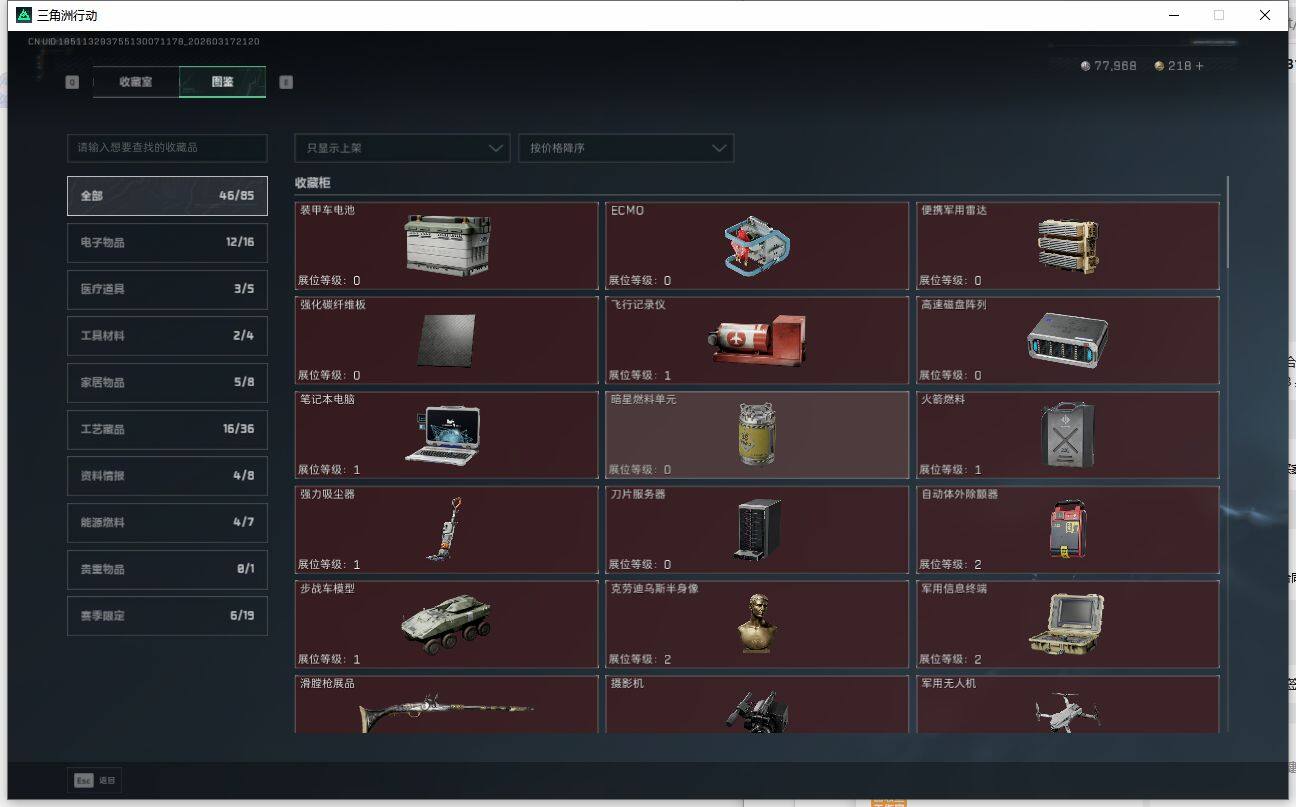
Task: Click the 高速磁盘阵列 disk array icon
Action: (x=1067, y=340)
